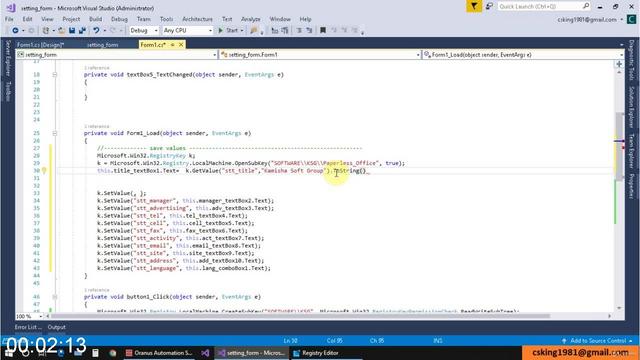
Task: Open the Analyze menu
Action: click(251, 19)
